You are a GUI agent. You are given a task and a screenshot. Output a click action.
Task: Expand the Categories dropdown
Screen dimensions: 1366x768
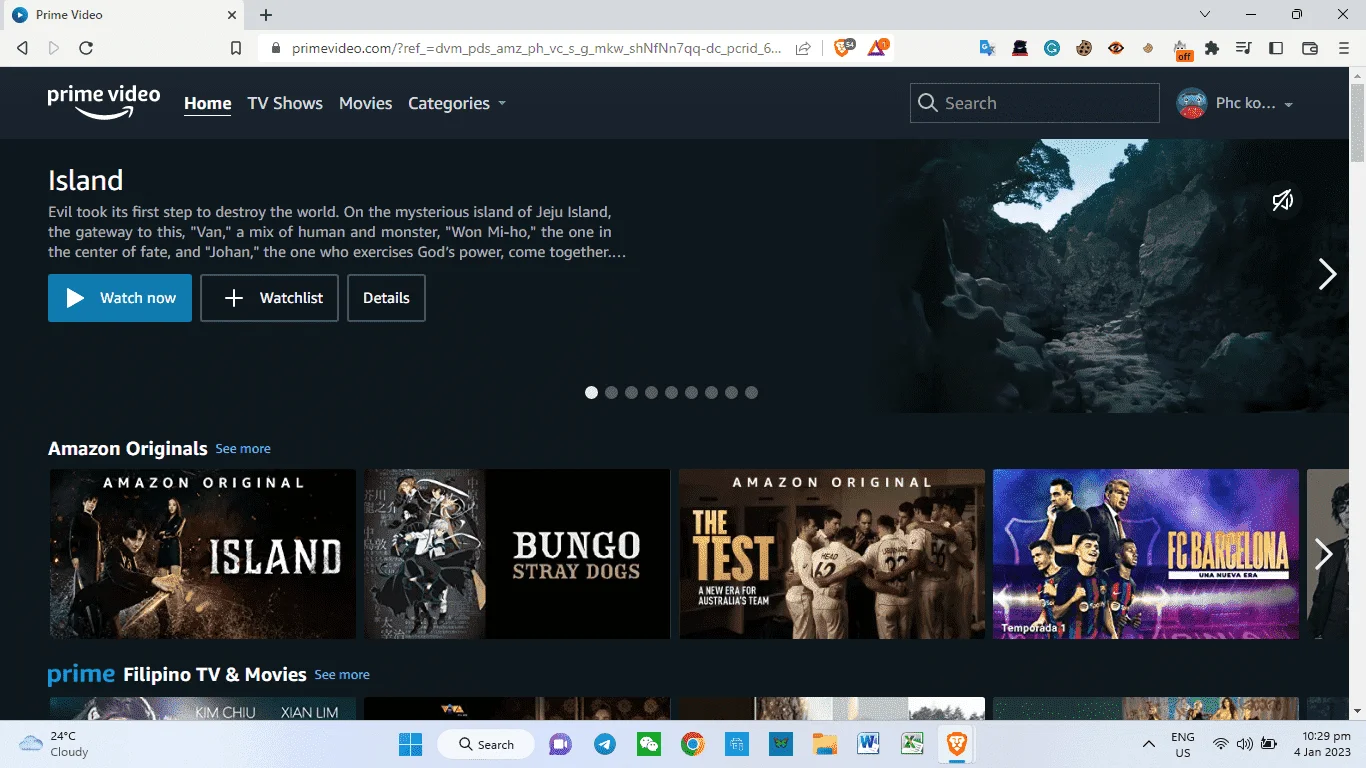tap(456, 103)
